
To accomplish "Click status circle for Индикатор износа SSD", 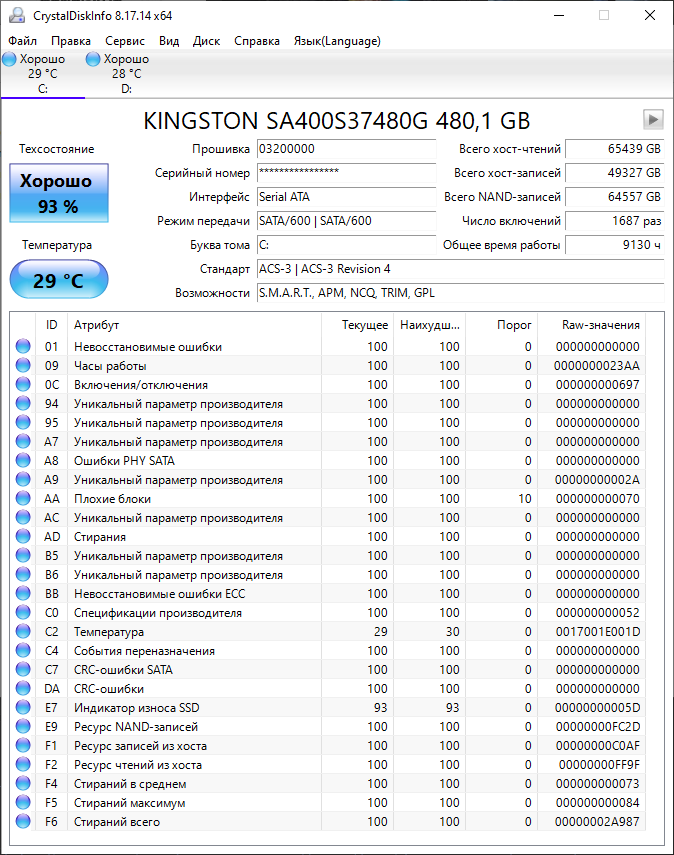I will pyautogui.click(x=23, y=707).
